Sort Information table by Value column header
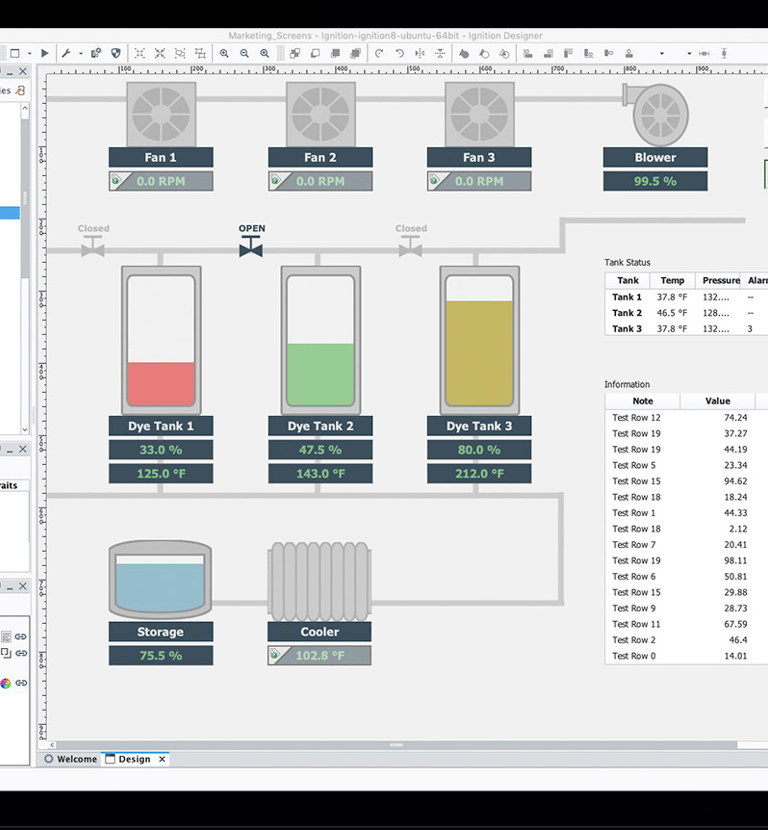The height and width of the screenshot is (830, 768). pos(717,401)
